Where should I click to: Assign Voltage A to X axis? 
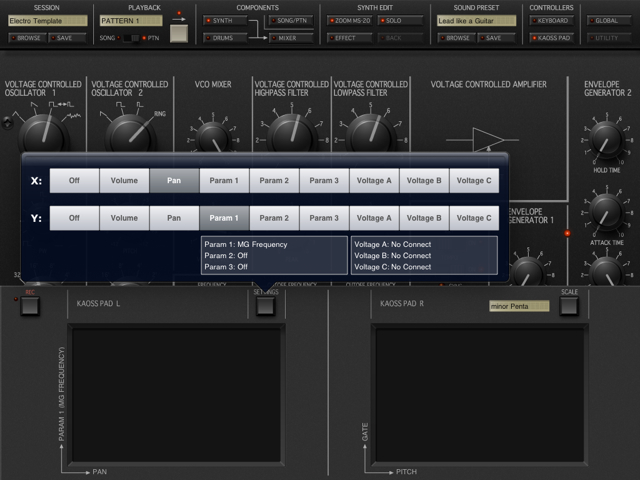pyautogui.click(x=374, y=180)
